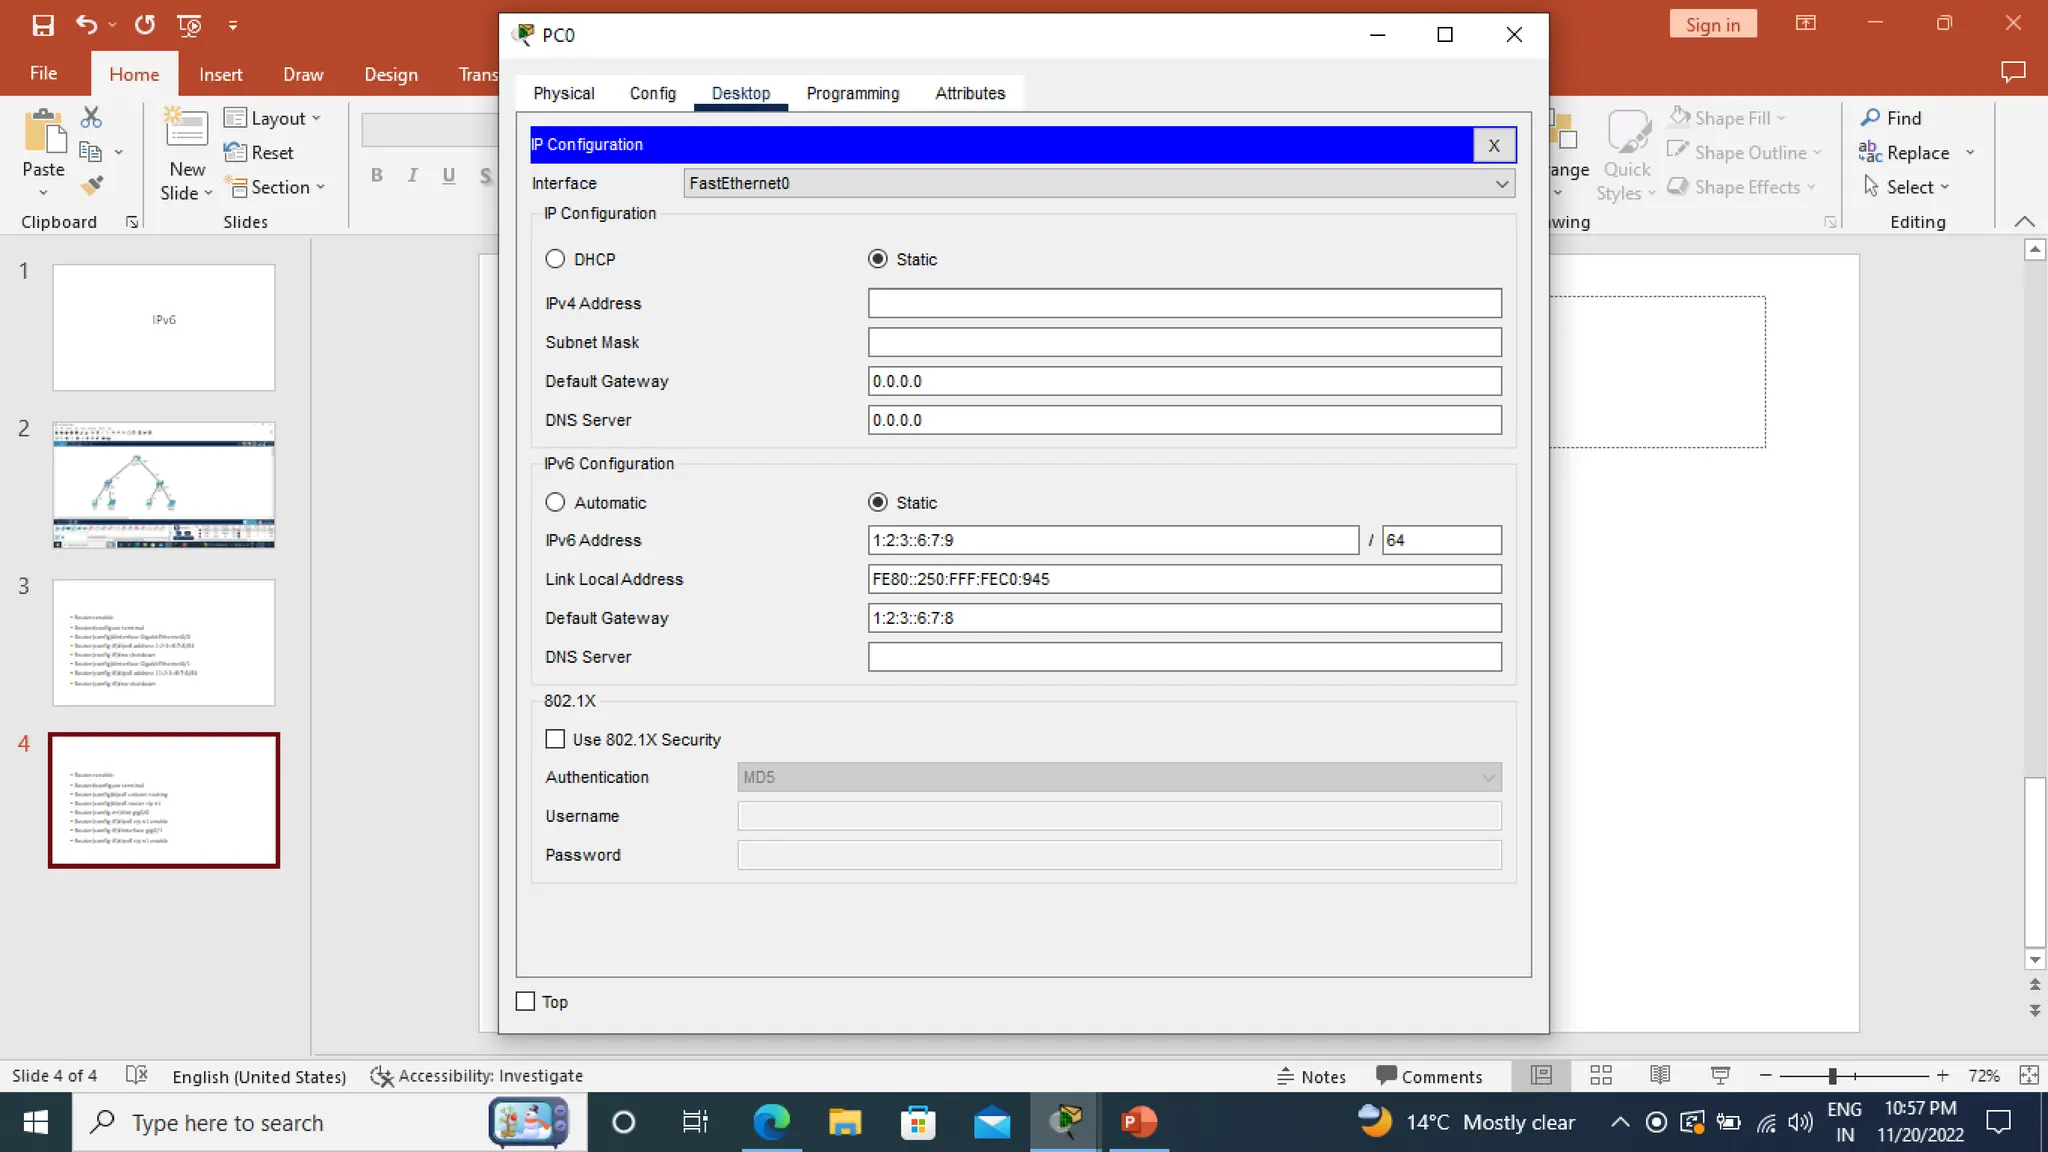Tick the Top checkbox
This screenshot has width=2048, height=1152.
coord(526,1001)
